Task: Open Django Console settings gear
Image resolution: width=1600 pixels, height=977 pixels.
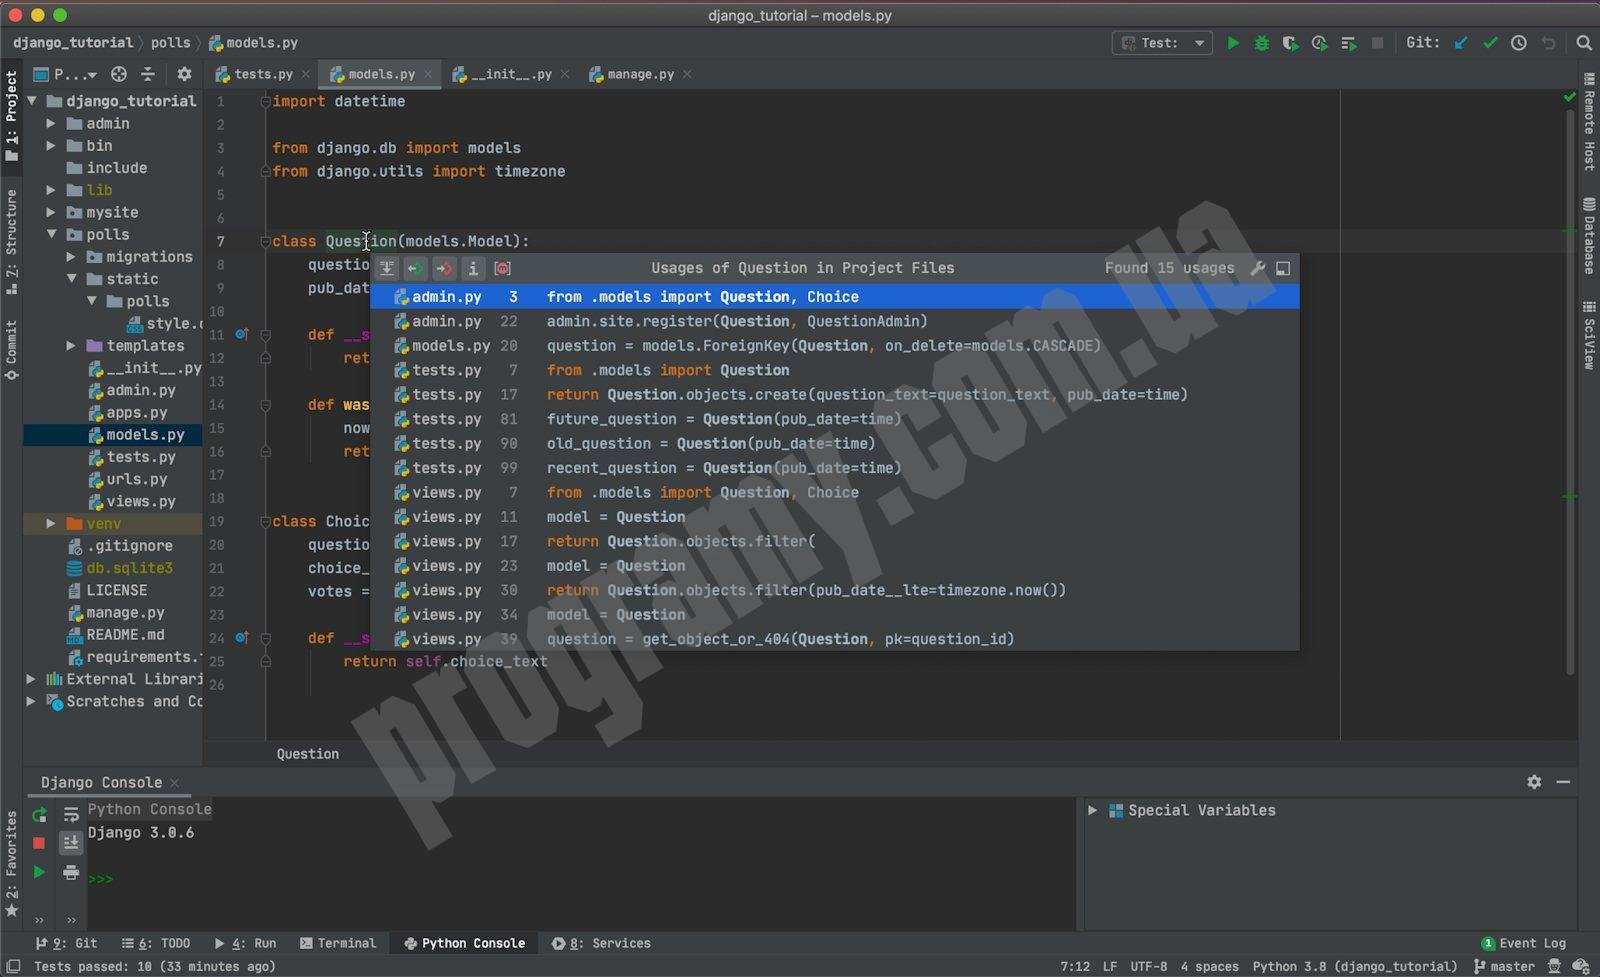Action: [x=1534, y=782]
